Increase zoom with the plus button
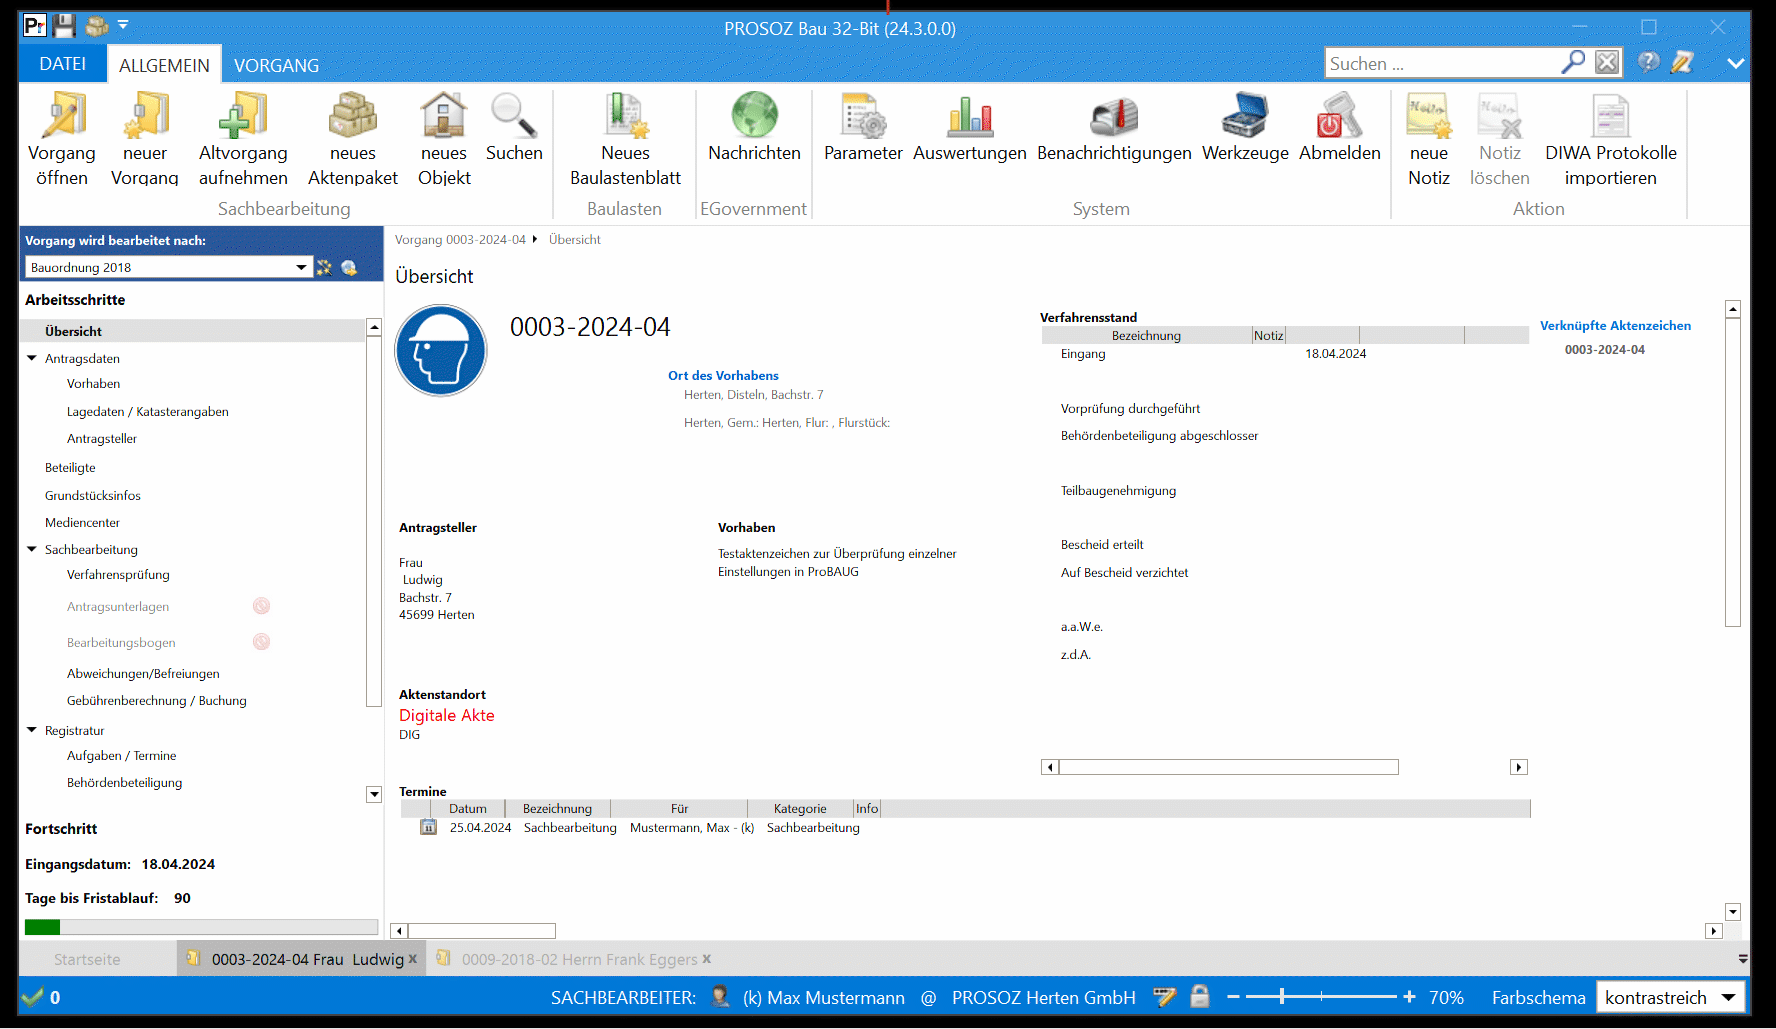 click(1409, 997)
